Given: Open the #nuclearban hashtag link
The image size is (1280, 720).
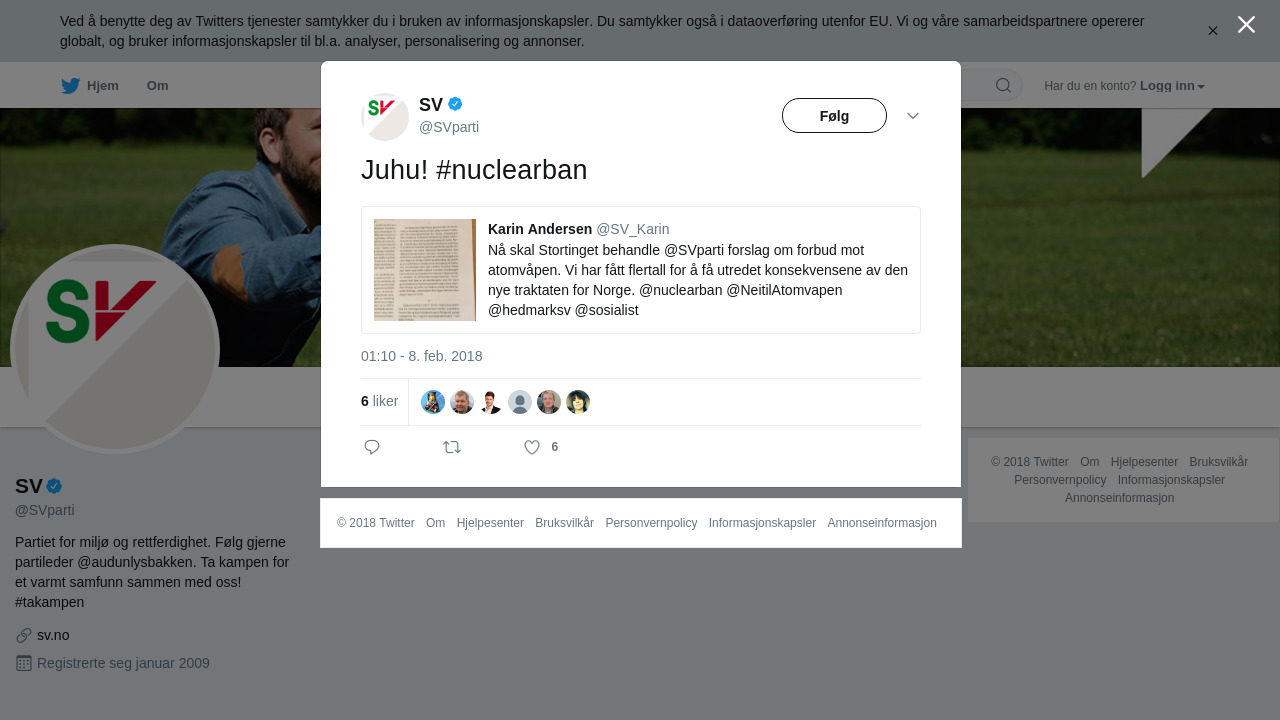Looking at the screenshot, I should [x=512, y=170].
